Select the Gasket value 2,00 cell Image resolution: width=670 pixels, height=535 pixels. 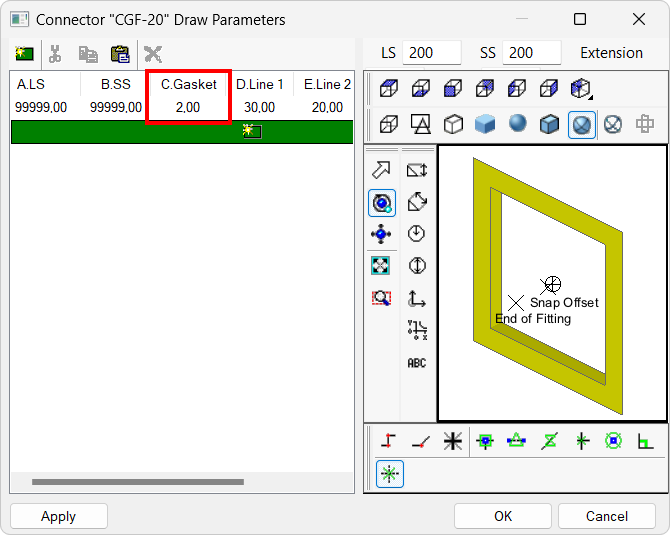188,107
